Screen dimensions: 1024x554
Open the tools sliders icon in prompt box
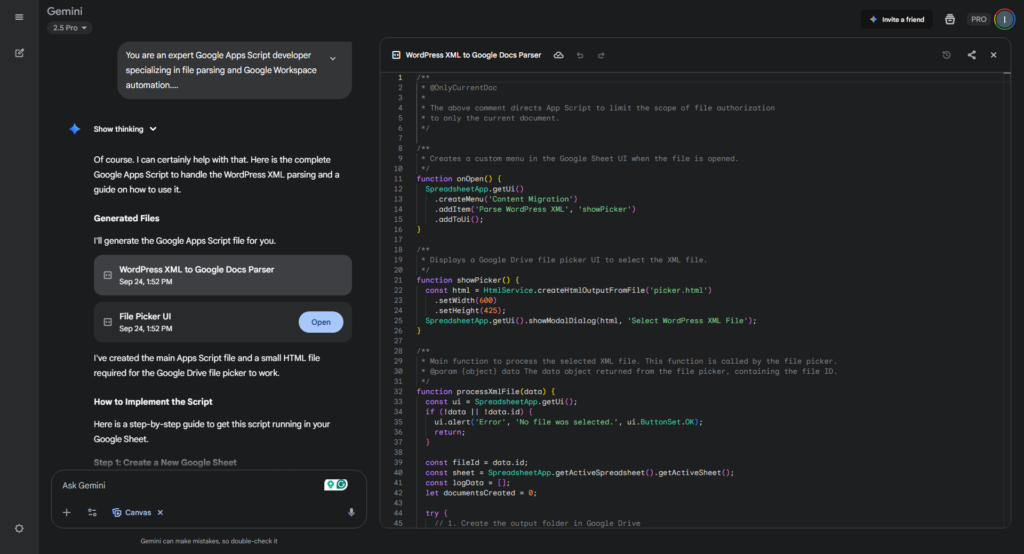pos(92,512)
